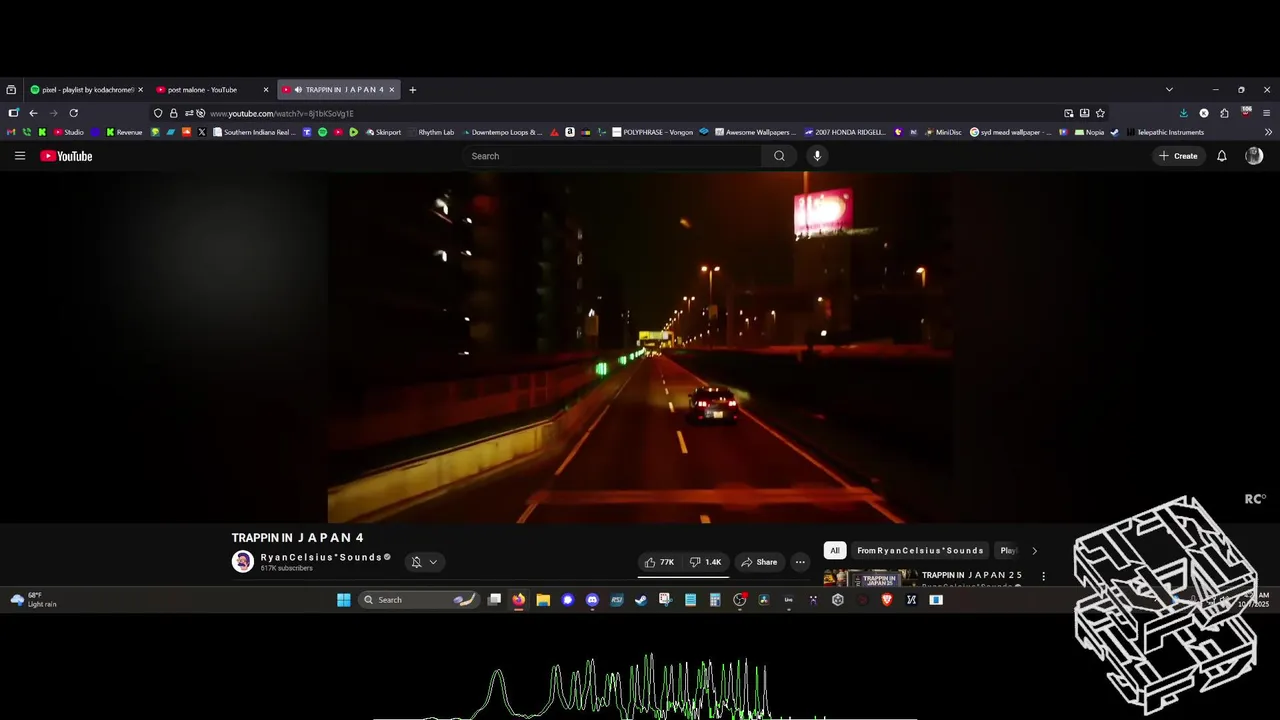Switch to pixel playlist Spotify tab
Viewport: 1280px width, 720px height.
click(x=87, y=90)
